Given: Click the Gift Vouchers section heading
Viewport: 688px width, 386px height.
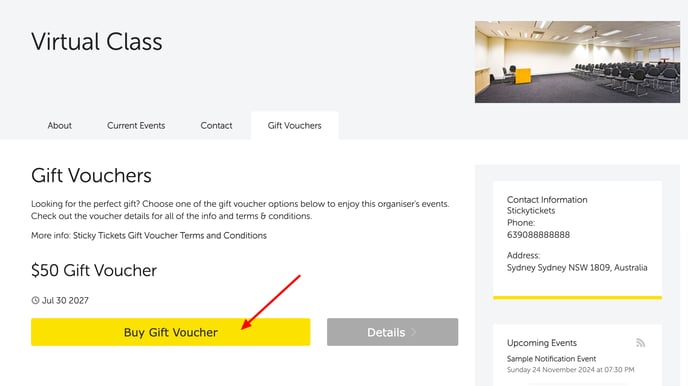Looking at the screenshot, I should pos(91,175).
